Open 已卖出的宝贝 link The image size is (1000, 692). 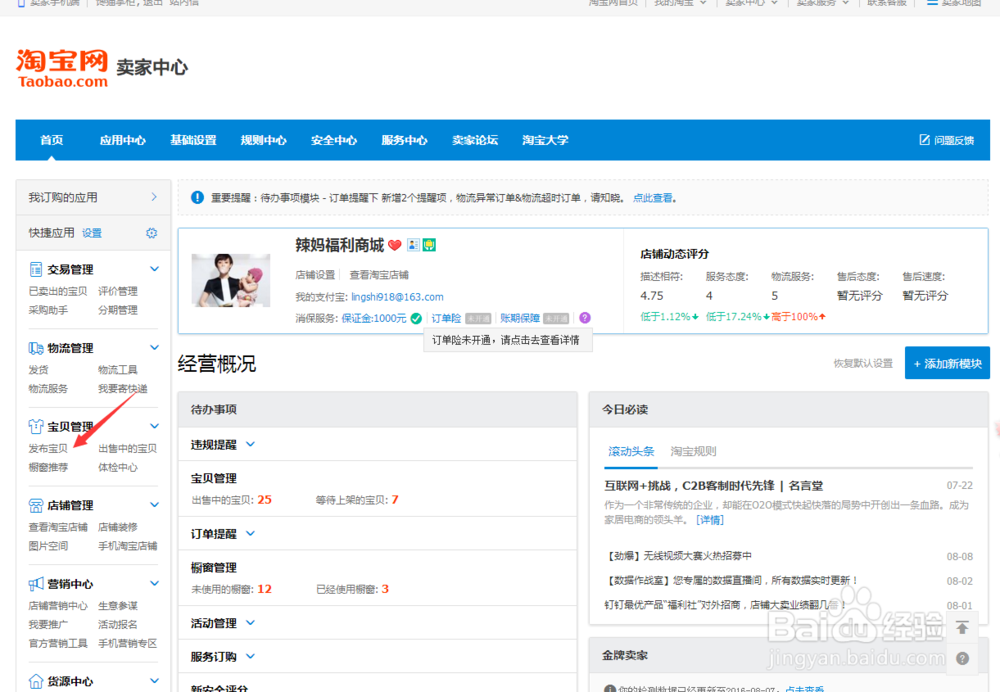click(x=57, y=291)
